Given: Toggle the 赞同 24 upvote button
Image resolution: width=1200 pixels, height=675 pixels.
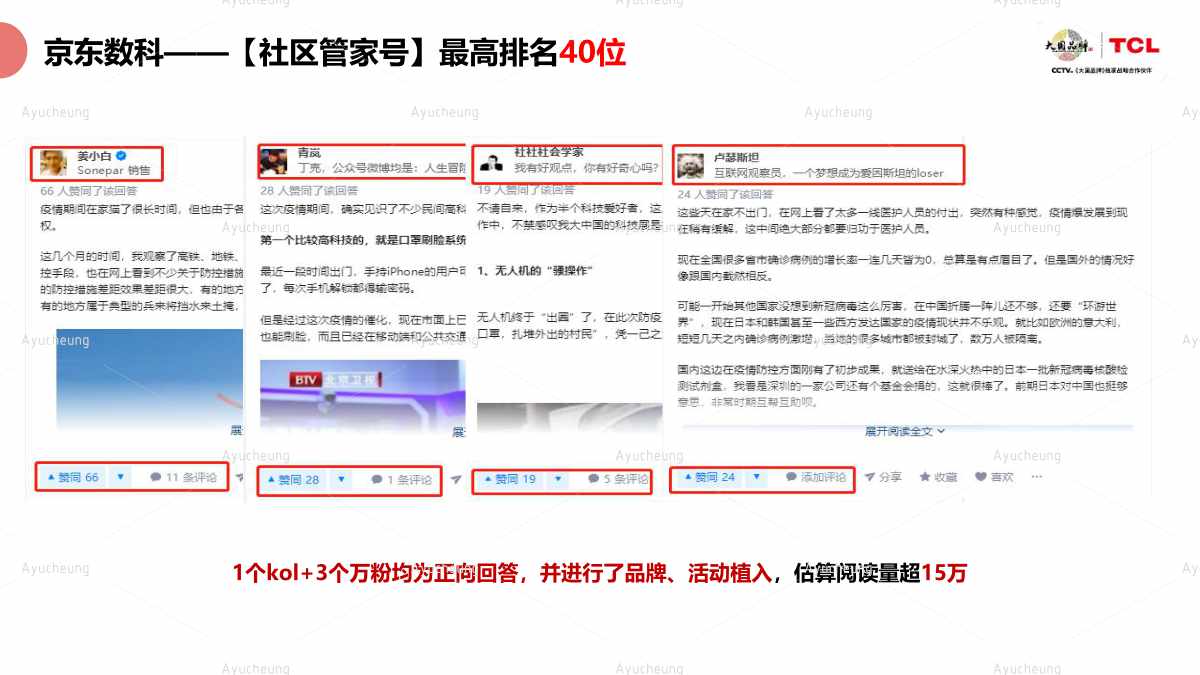Looking at the screenshot, I should pos(709,478).
